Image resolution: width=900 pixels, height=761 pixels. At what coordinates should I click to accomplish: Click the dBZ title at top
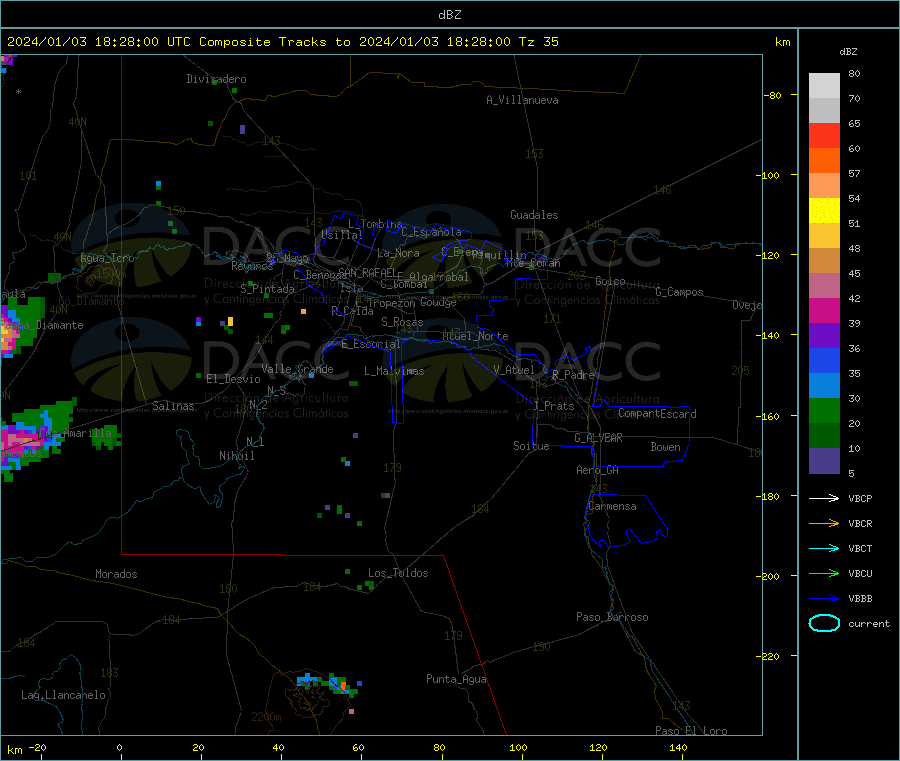[449, 15]
